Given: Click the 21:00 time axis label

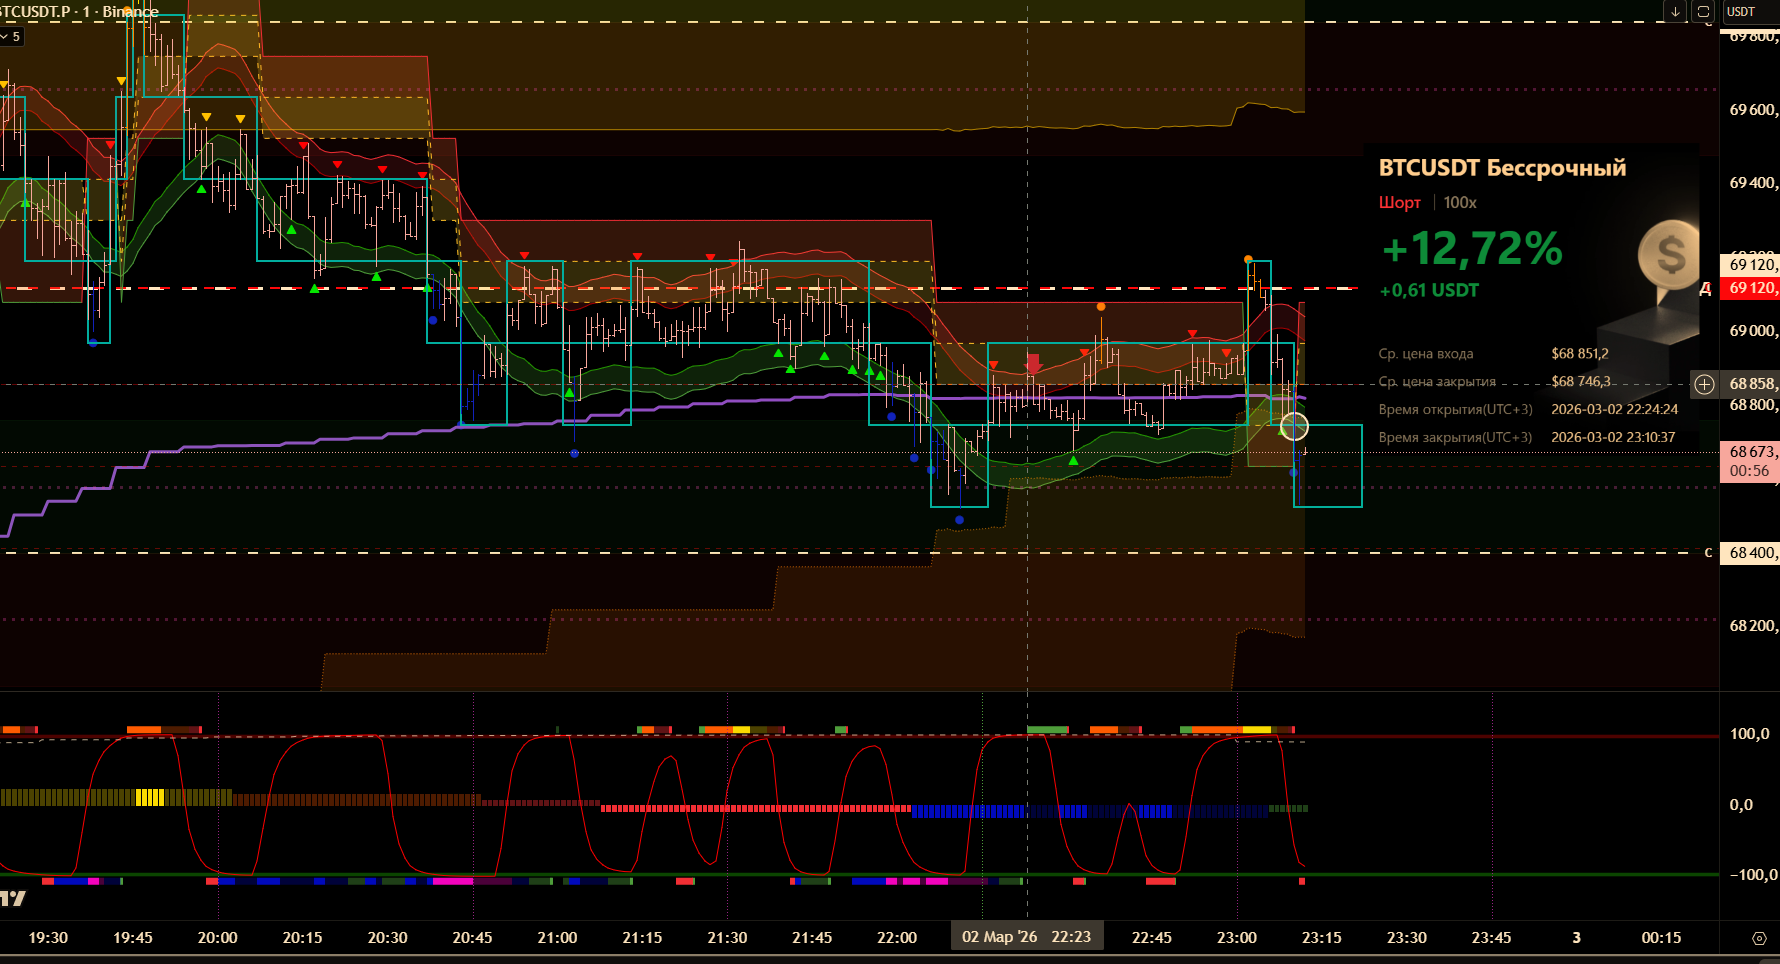Looking at the screenshot, I should point(557,938).
